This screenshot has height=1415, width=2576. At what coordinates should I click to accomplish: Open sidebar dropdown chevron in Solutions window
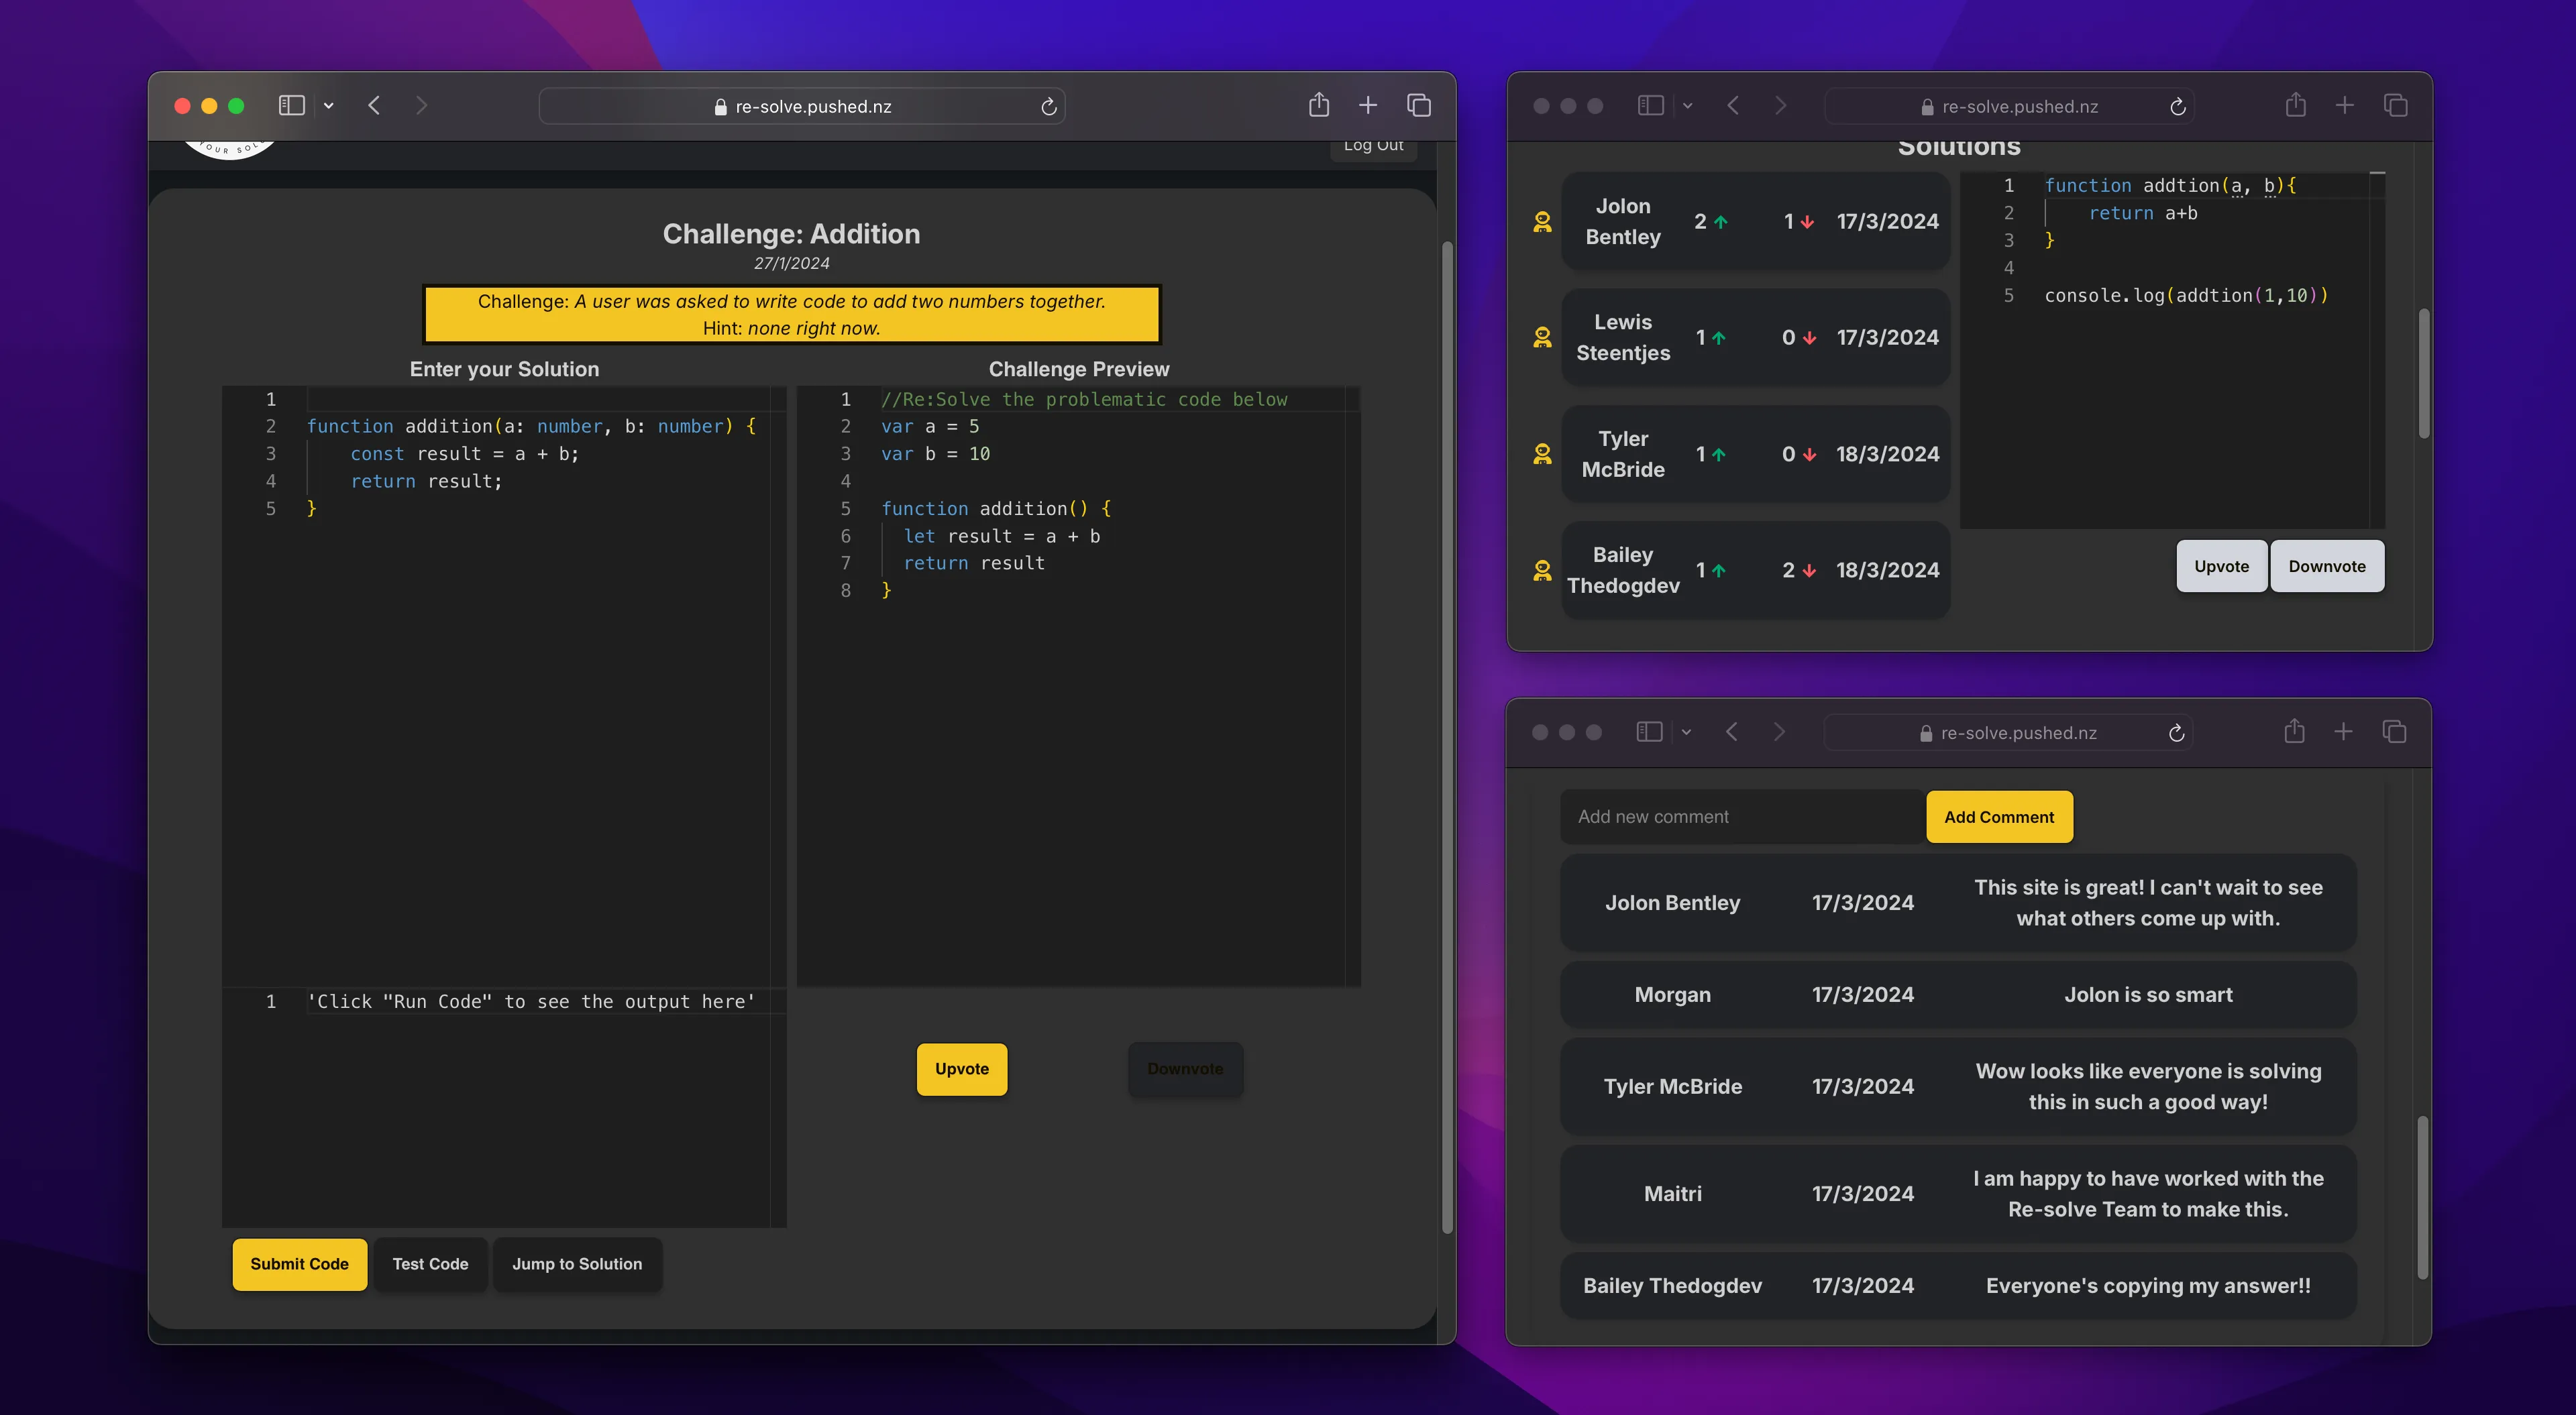click(x=1687, y=105)
